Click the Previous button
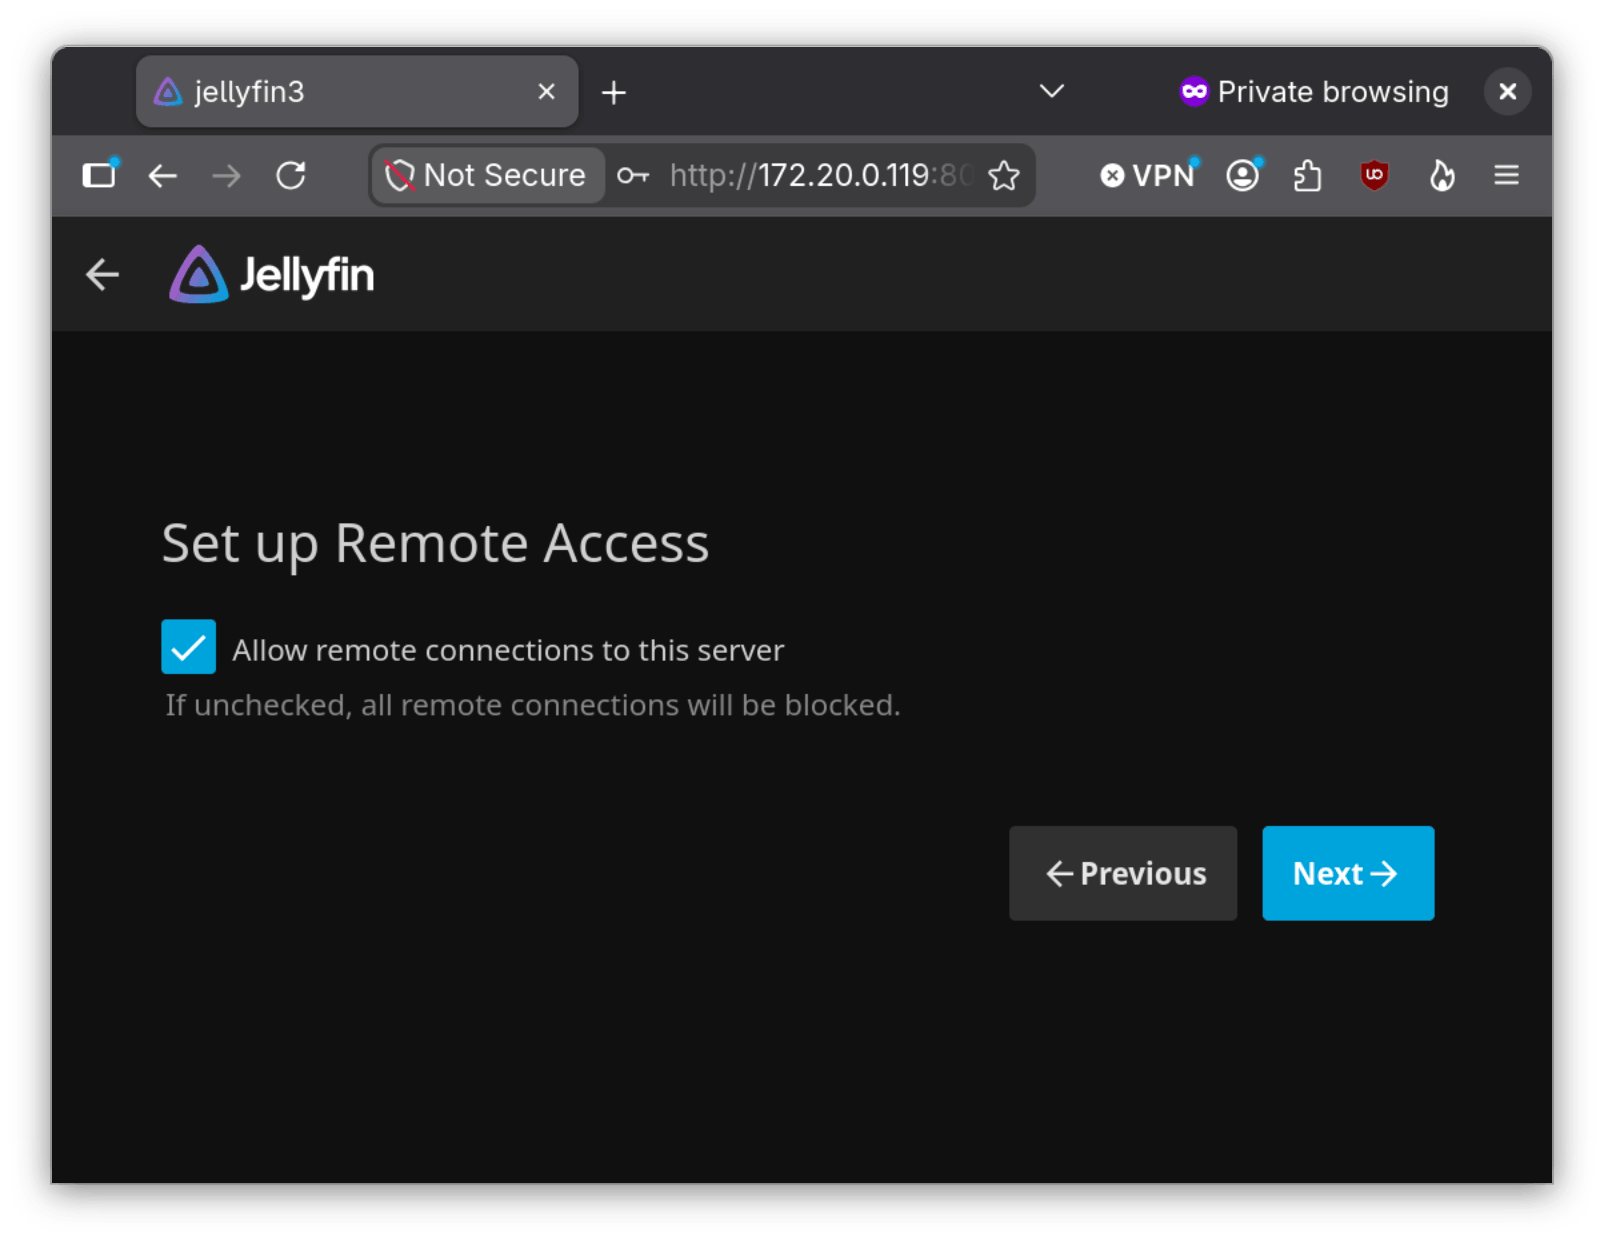Viewport: 1604px width, 1240px height. coord(1123,873)
